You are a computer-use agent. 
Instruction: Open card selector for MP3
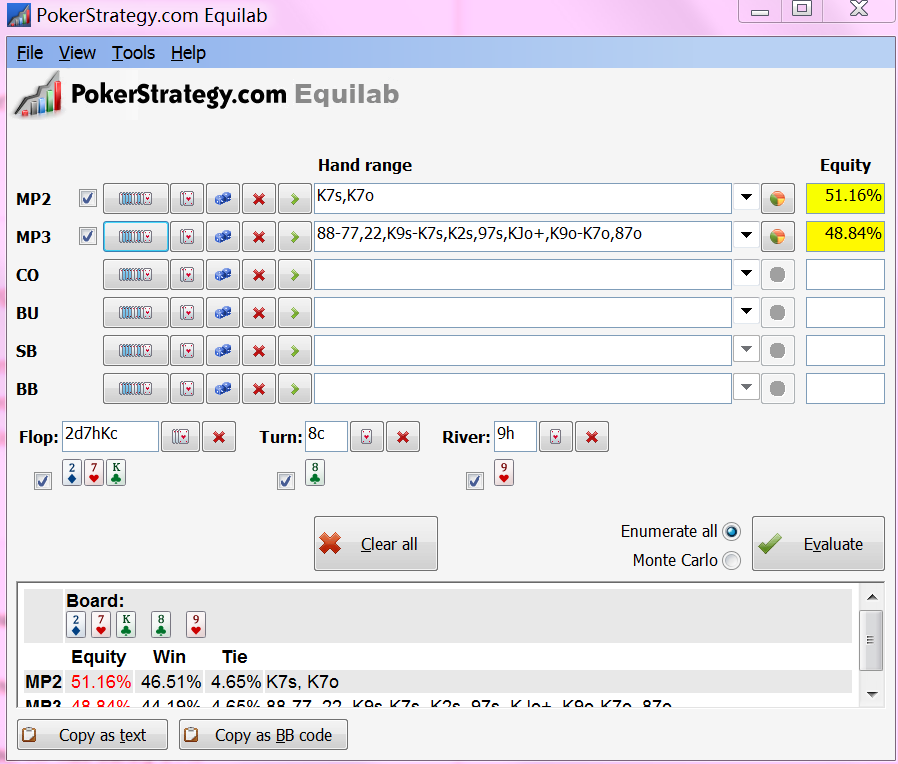point(187,237)
